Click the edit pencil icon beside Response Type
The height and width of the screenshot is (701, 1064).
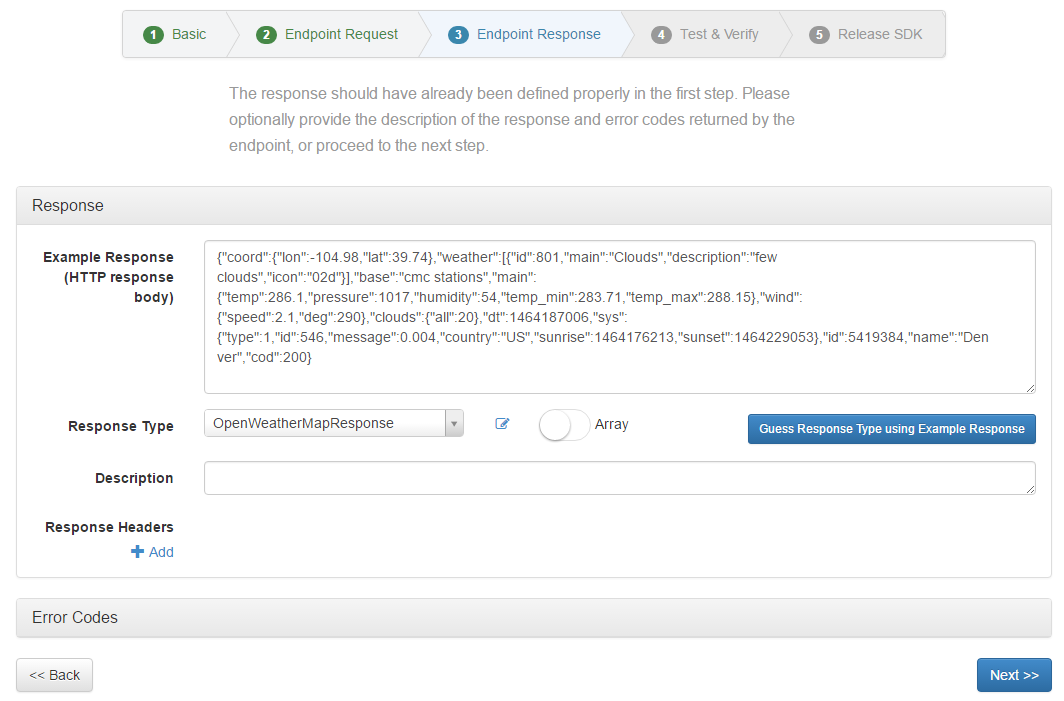[x=502, y=424]
